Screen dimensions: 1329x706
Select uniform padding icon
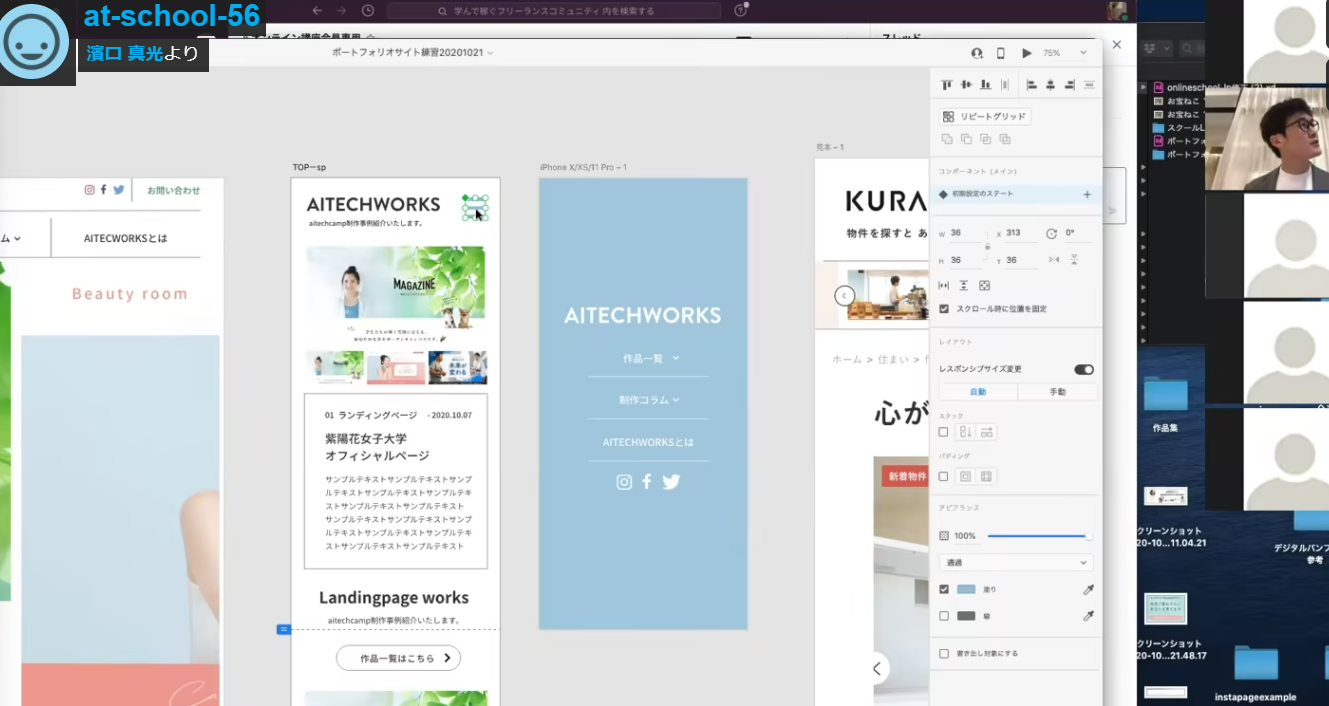[966, 476]
